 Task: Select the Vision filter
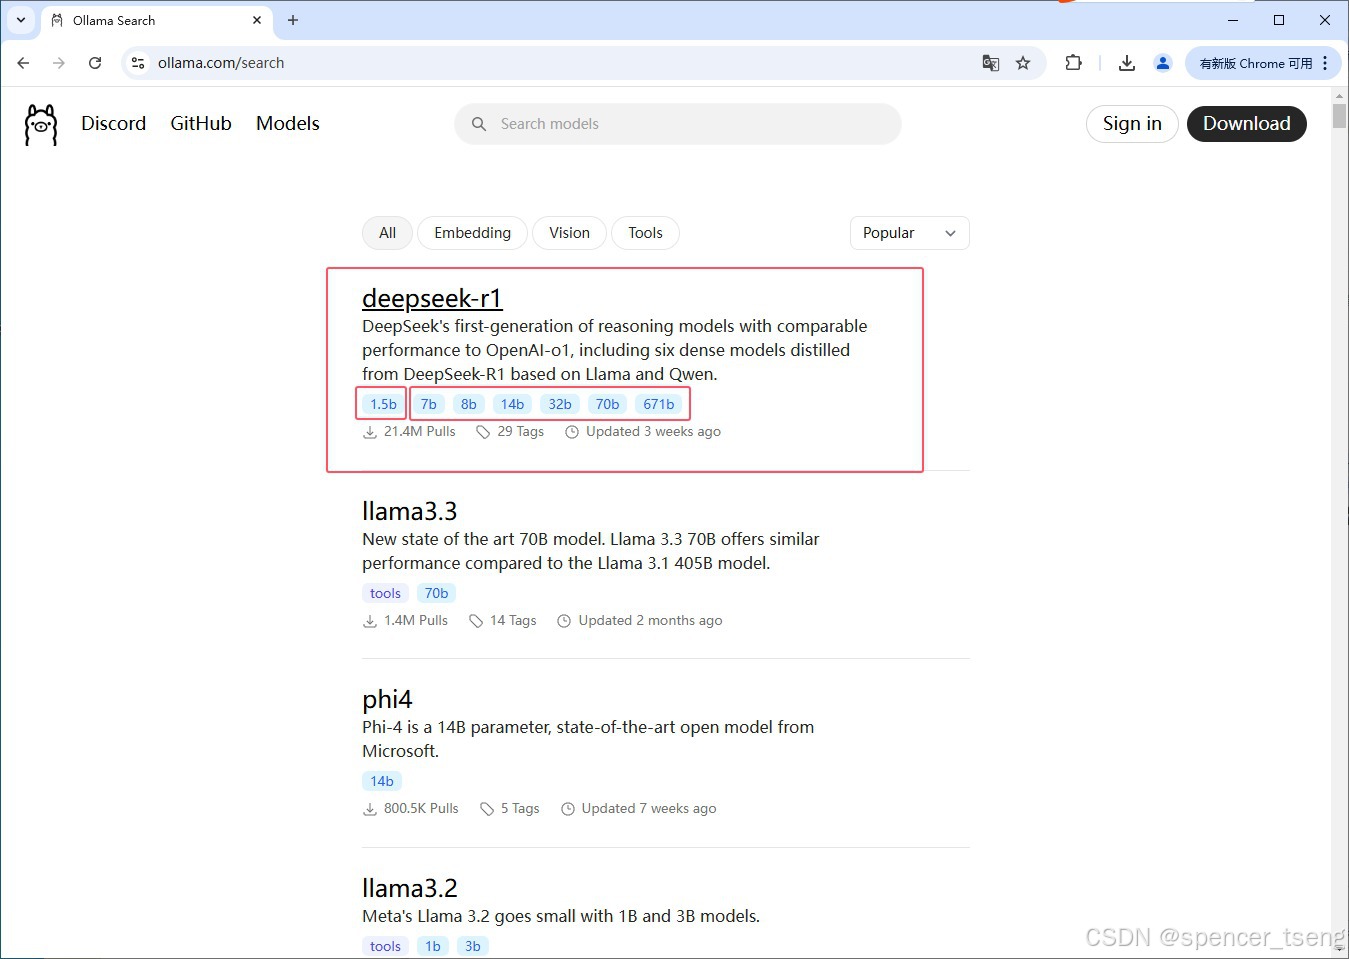click(x=569, y=233)
